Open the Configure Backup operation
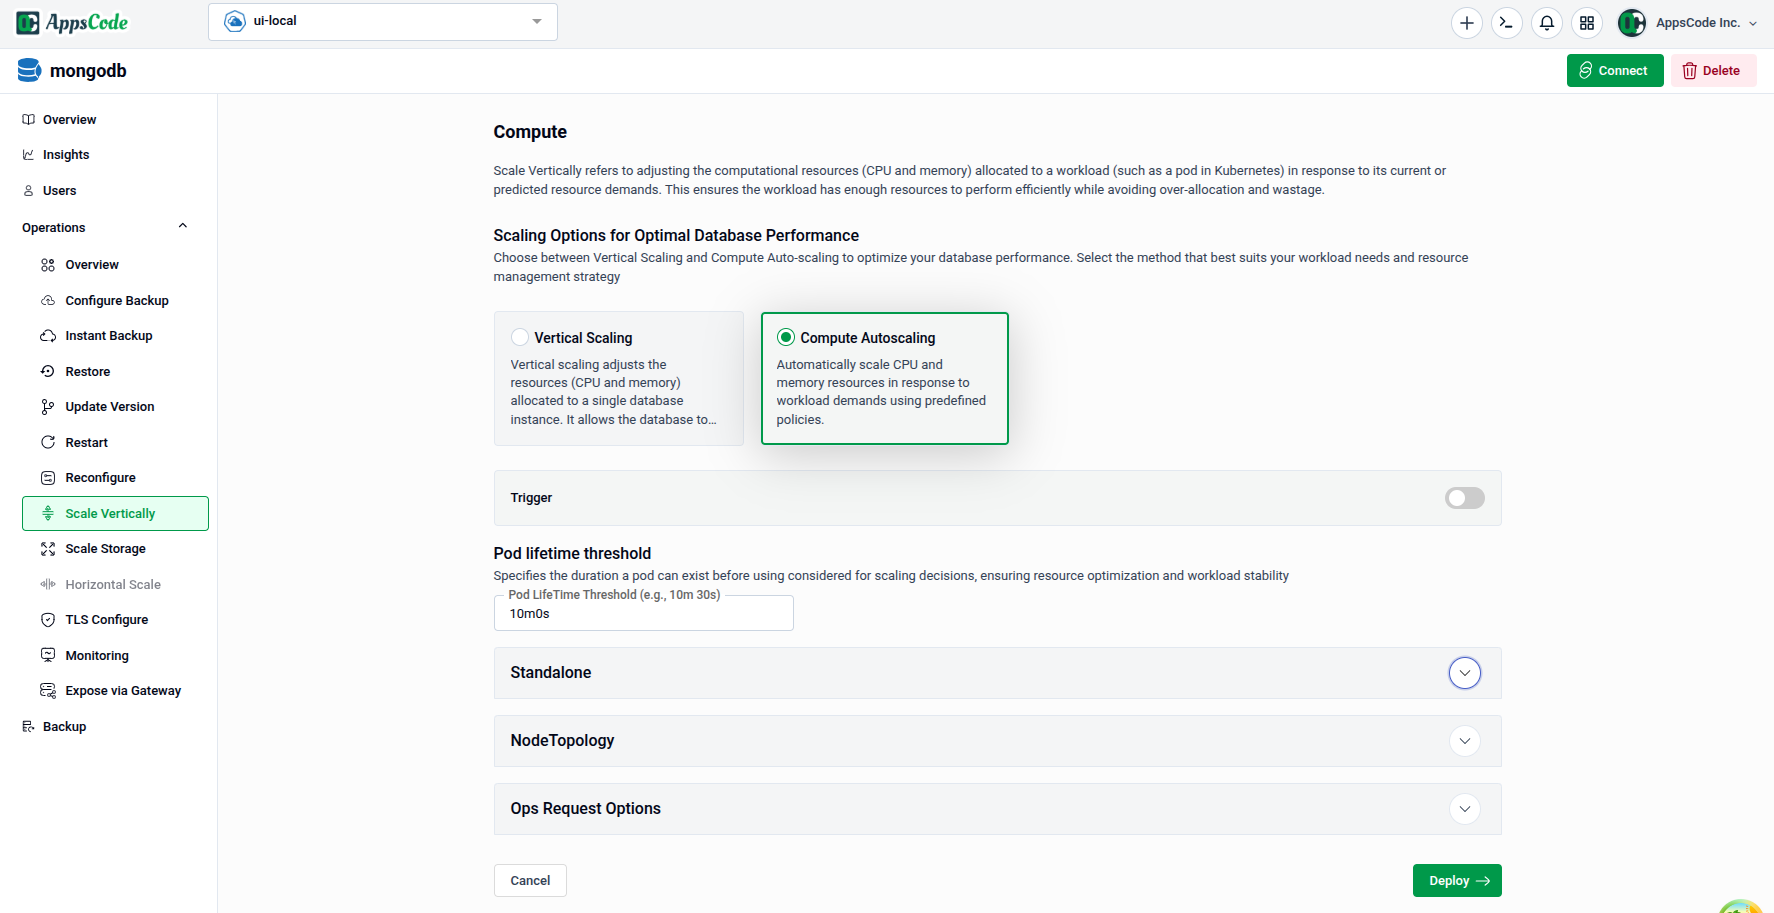 click(x=115, y=300)
